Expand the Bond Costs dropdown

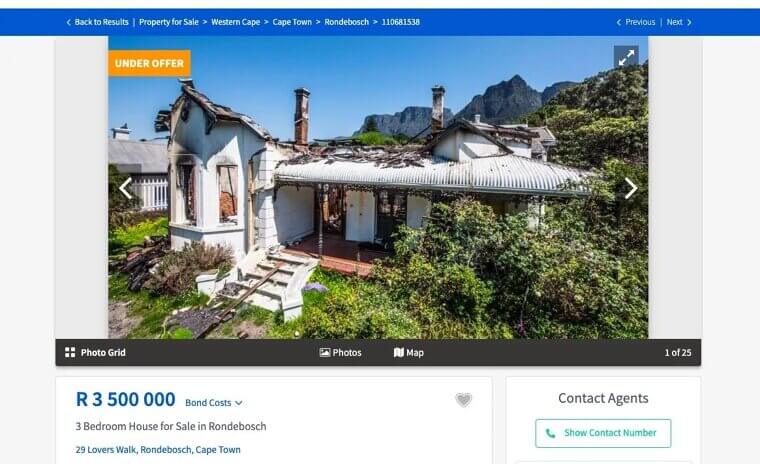tap(214, 403)
